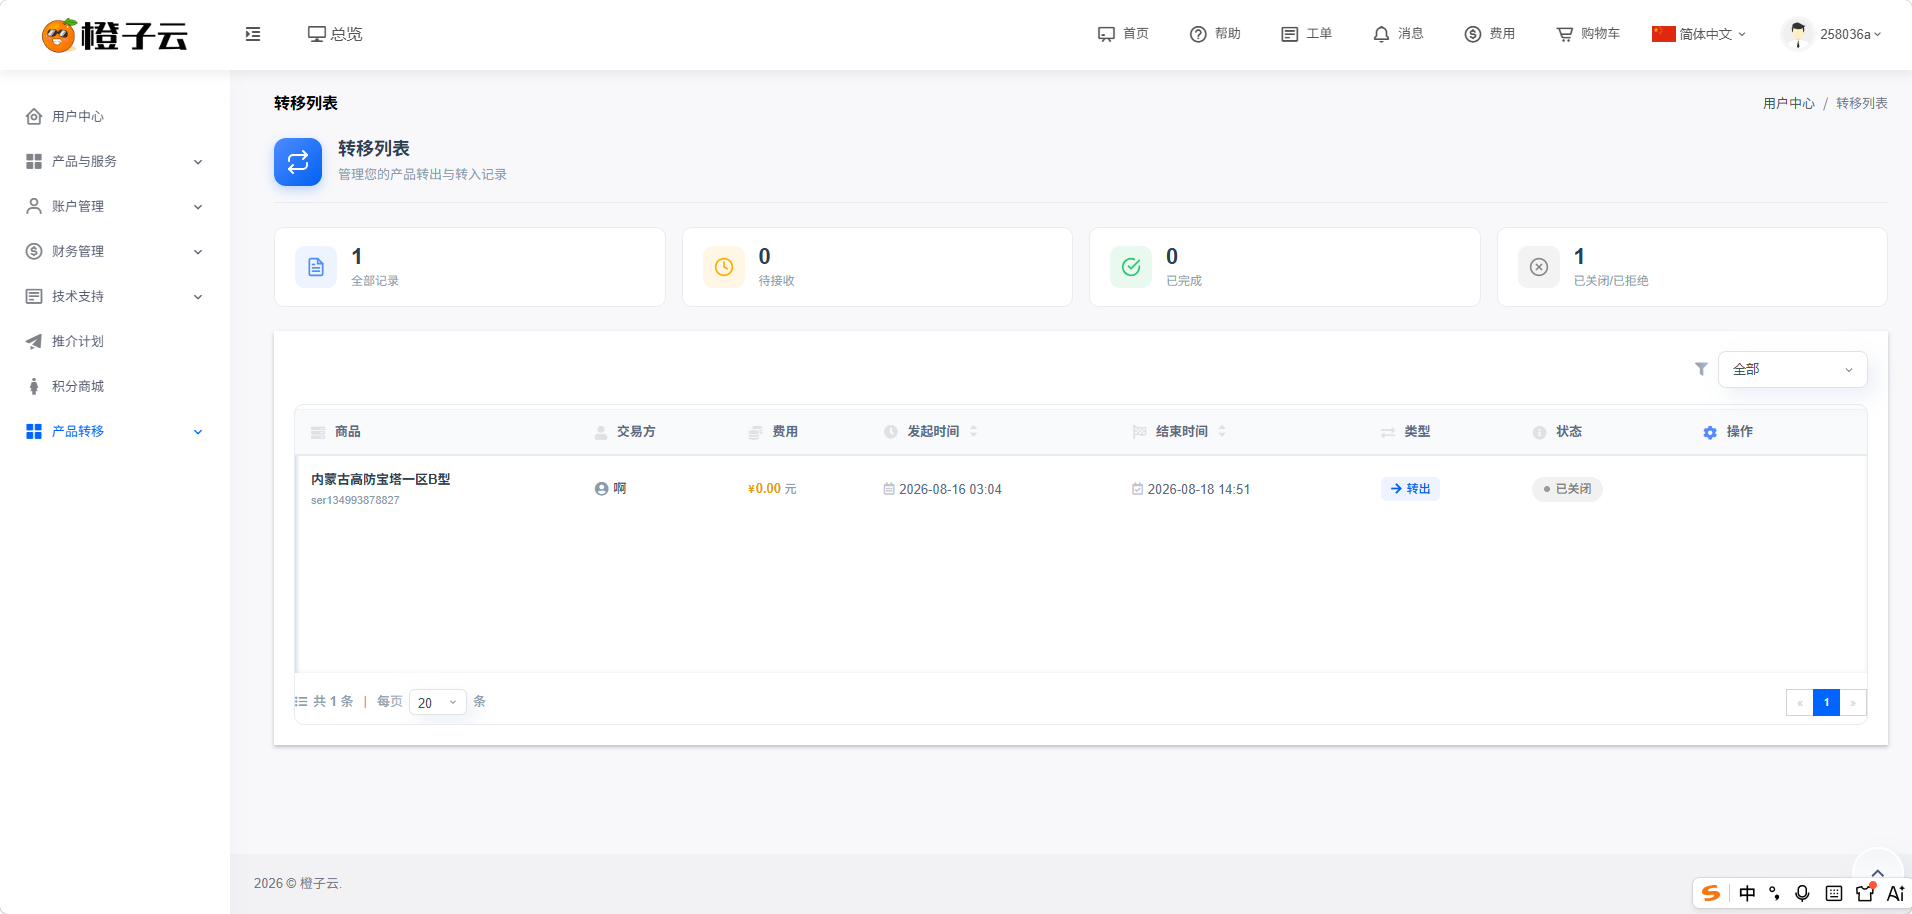1912x914 pixels.
Task: Click the user avatar icon
Action: point(1797,34)
